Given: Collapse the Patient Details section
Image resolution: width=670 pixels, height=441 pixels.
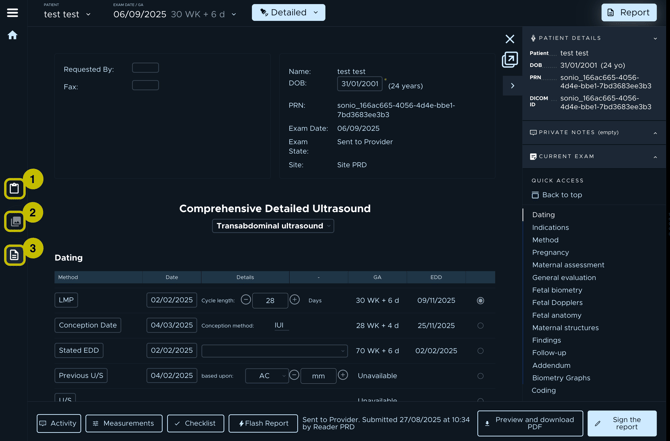Looking at the screenshot, I should (655, 38).
